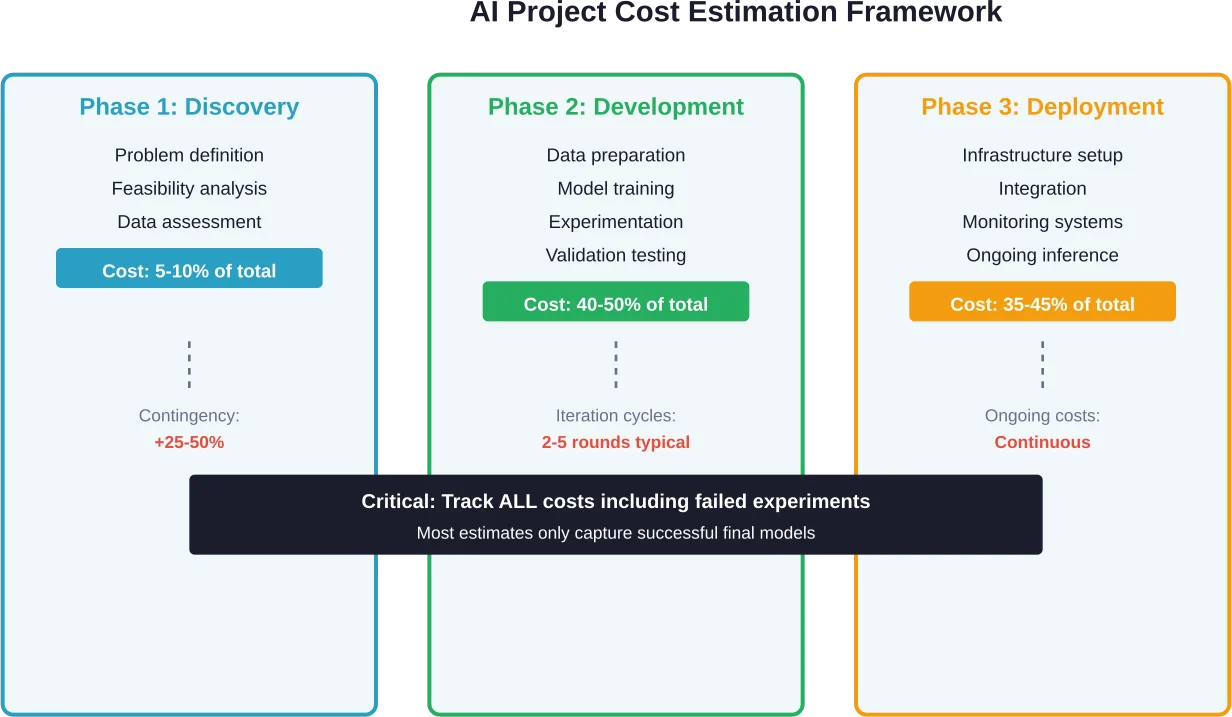The width and height of the screenshot is (1232, 717).
Task: Click the Phase 3: Deployment heading
Action: 1042,107
